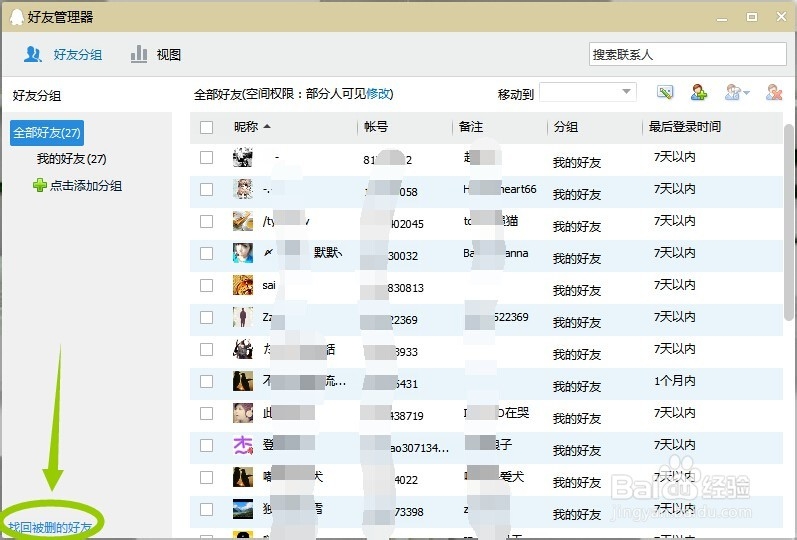Click the 1个月内 login time cell
Image resolution: width=797 pixels, height=540 pixels.
(x=675, y=381)
